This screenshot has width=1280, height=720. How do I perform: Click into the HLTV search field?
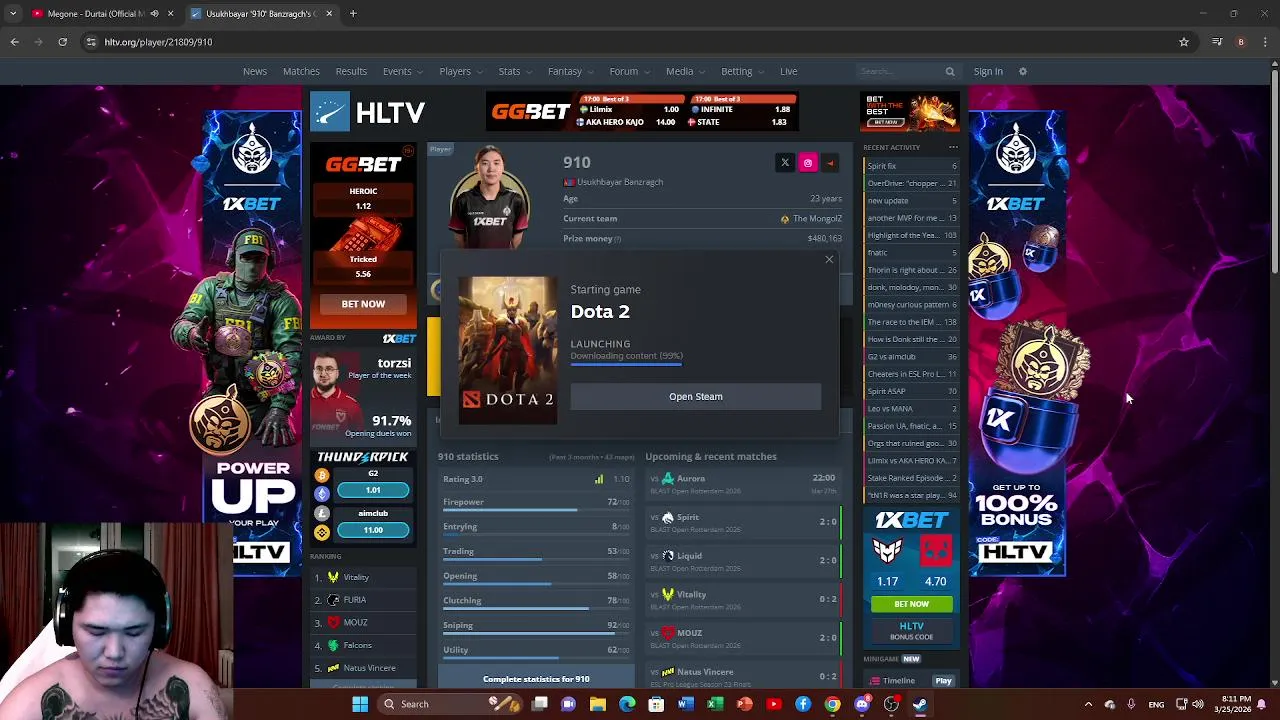point(900,71)
